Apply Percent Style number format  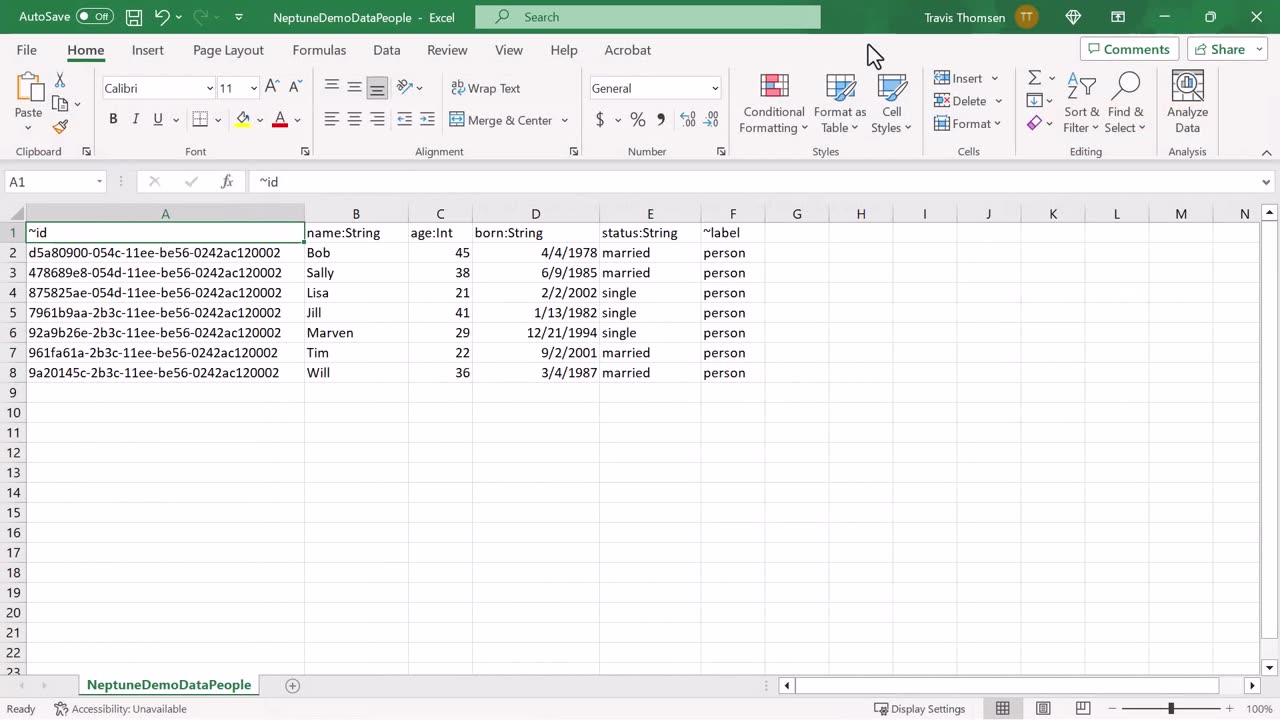[637, 120]
